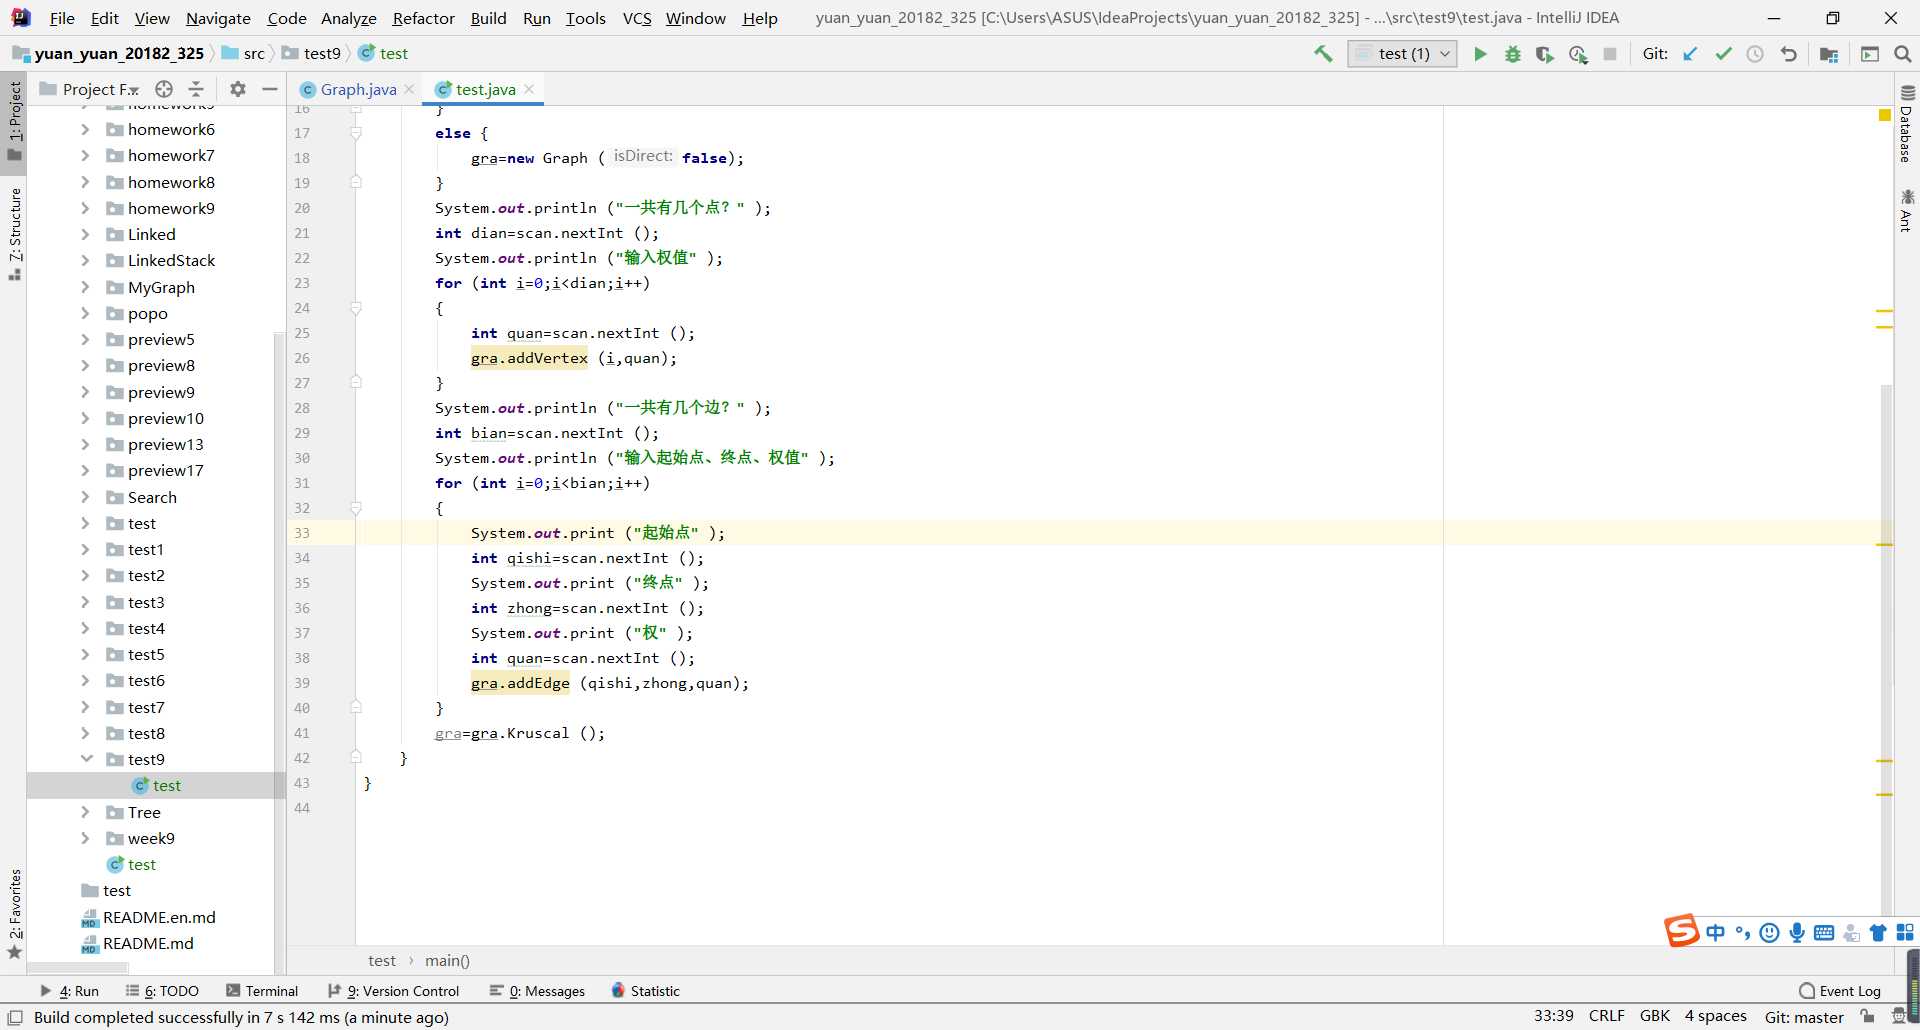Screen dimensions: 1920x1030
Task: Collapse the test9 folder
Action: tap(86, 759)
